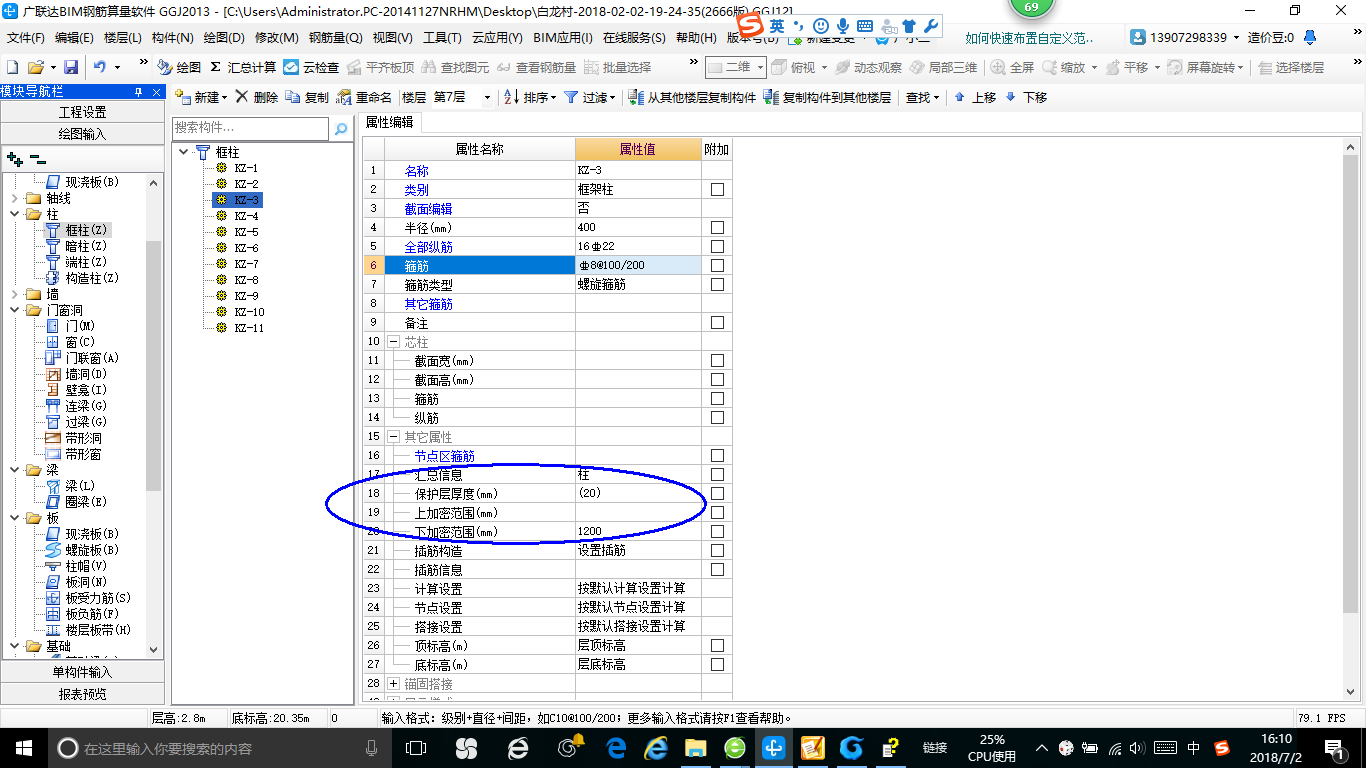Click 复制构件到其他楼层 icon
The width and height of the screenshot is (1366, 768).
coord(771,97)
